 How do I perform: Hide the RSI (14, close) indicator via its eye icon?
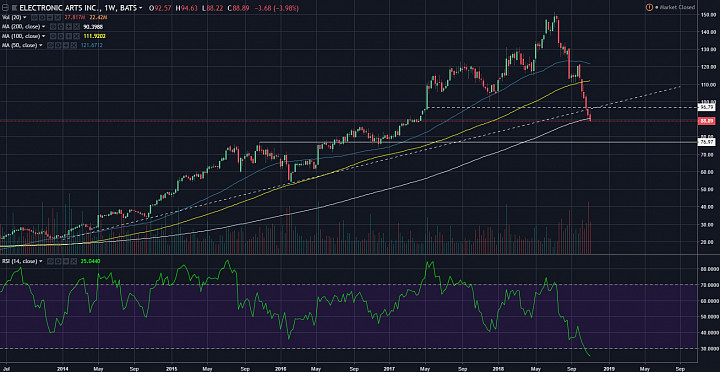(51, 261)
